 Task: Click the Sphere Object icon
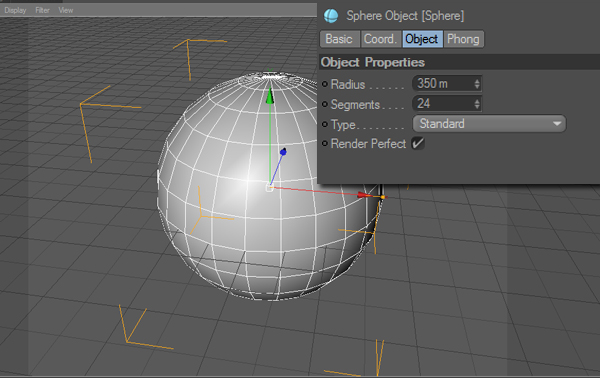click(331, 16)
